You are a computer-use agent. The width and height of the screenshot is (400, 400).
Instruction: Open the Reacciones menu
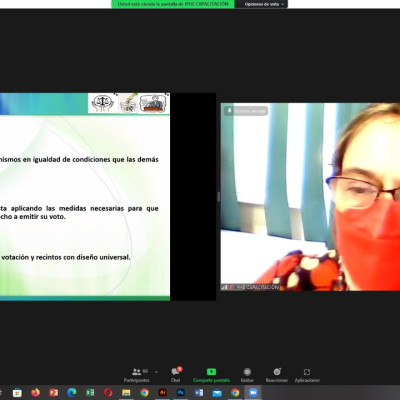click(x=277, y=375)
